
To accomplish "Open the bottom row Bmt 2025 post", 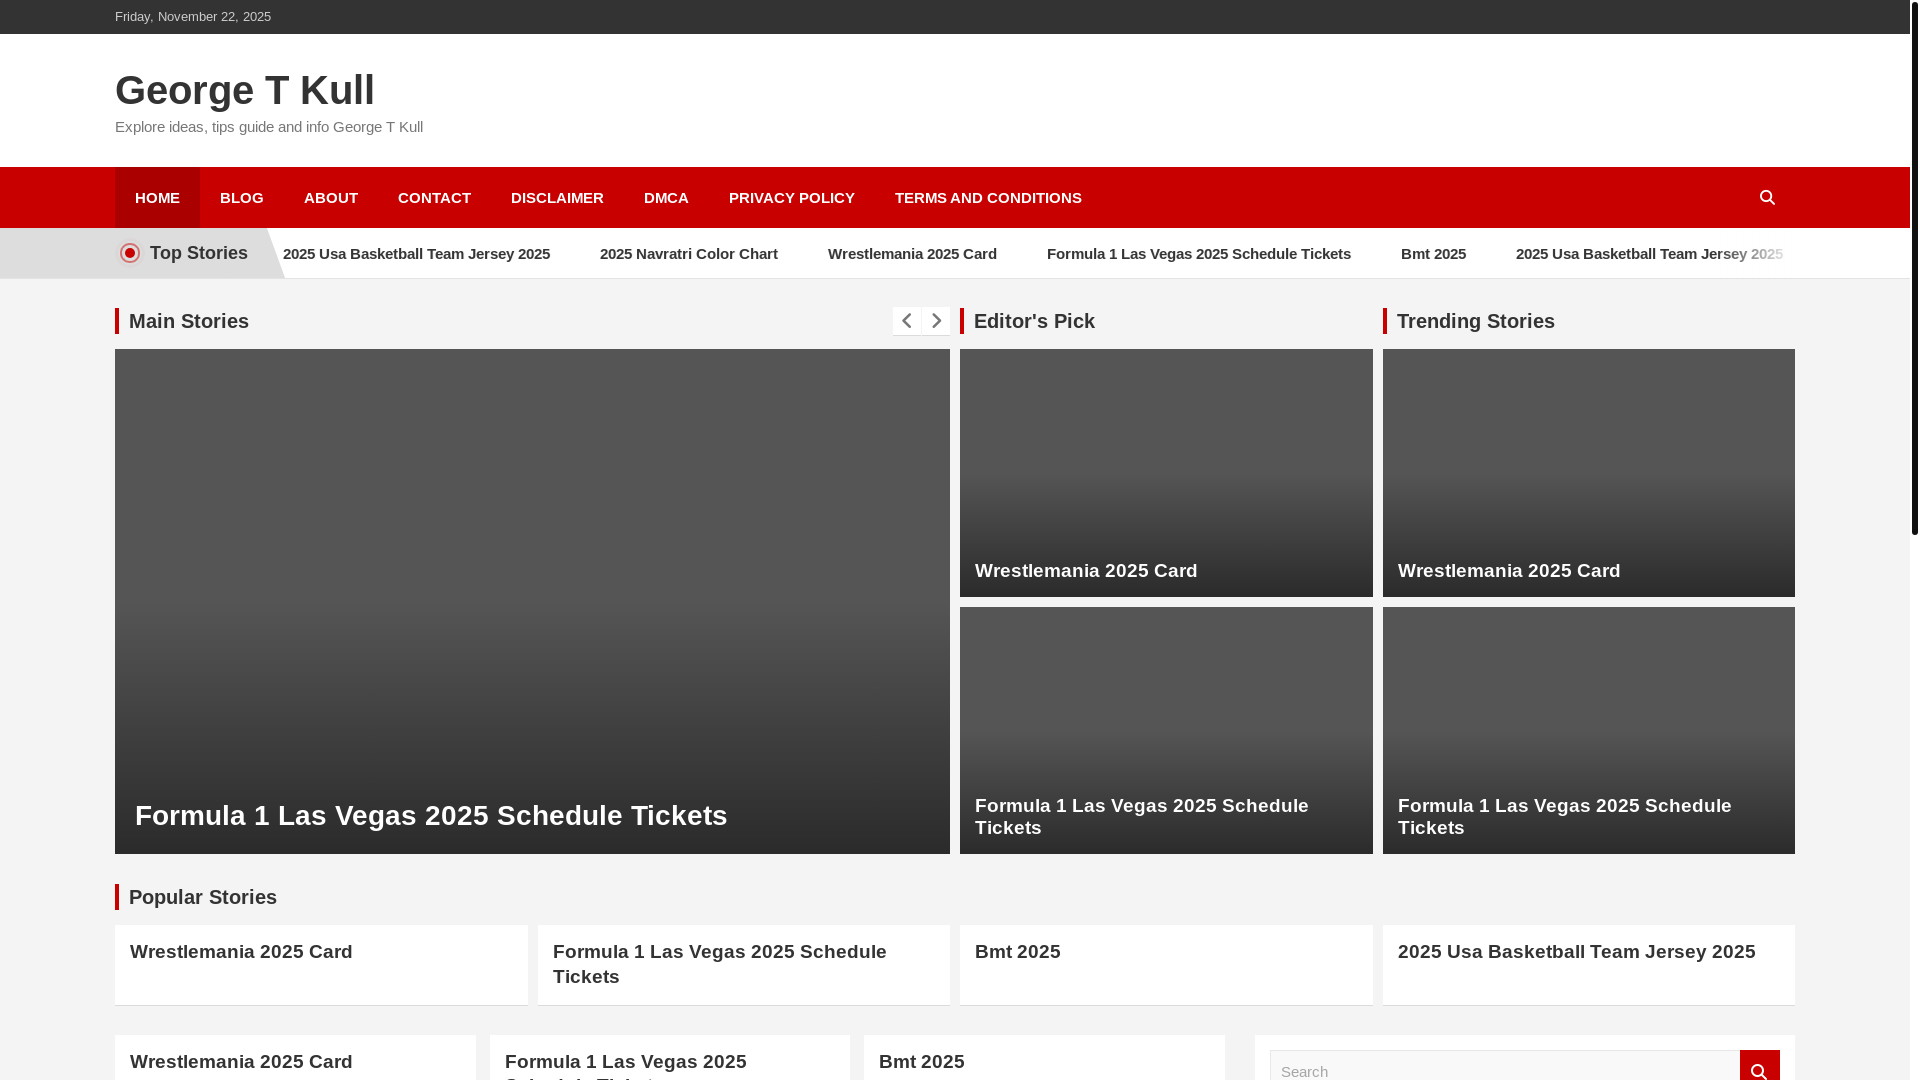I will (x=922, y=1062).
